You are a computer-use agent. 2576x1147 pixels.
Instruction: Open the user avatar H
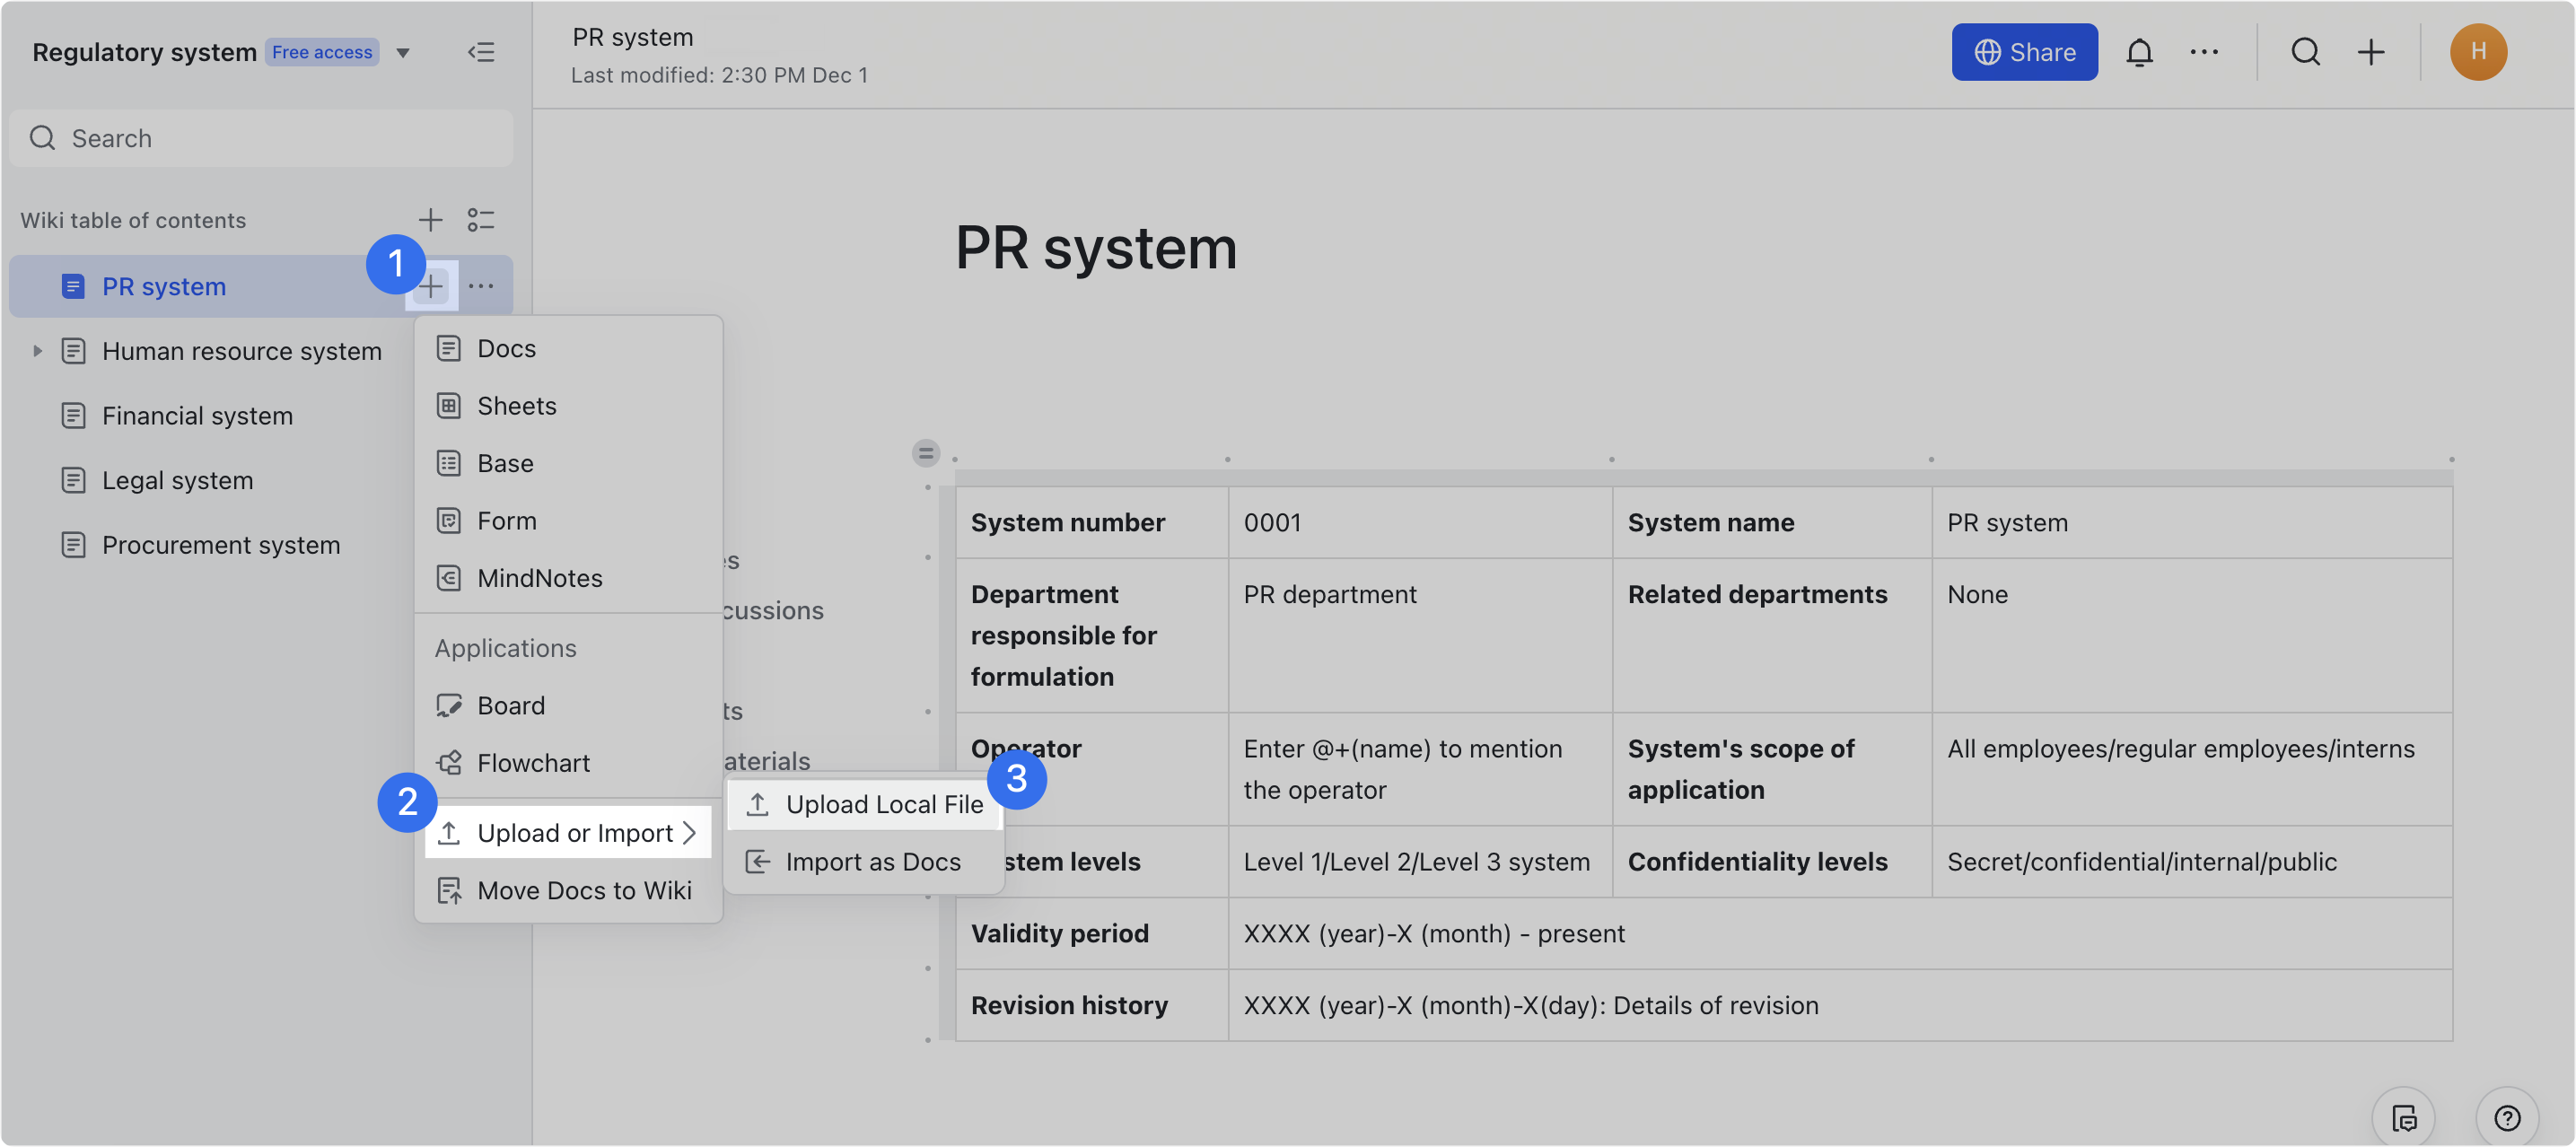[2477, 52]
